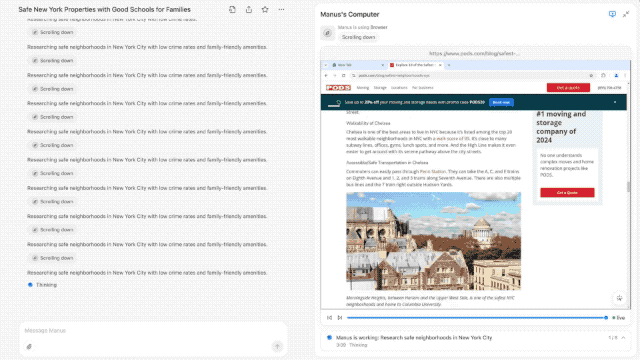Follow the Penn Station hyperlink
The image size is (640, 360).
point(433,171)
